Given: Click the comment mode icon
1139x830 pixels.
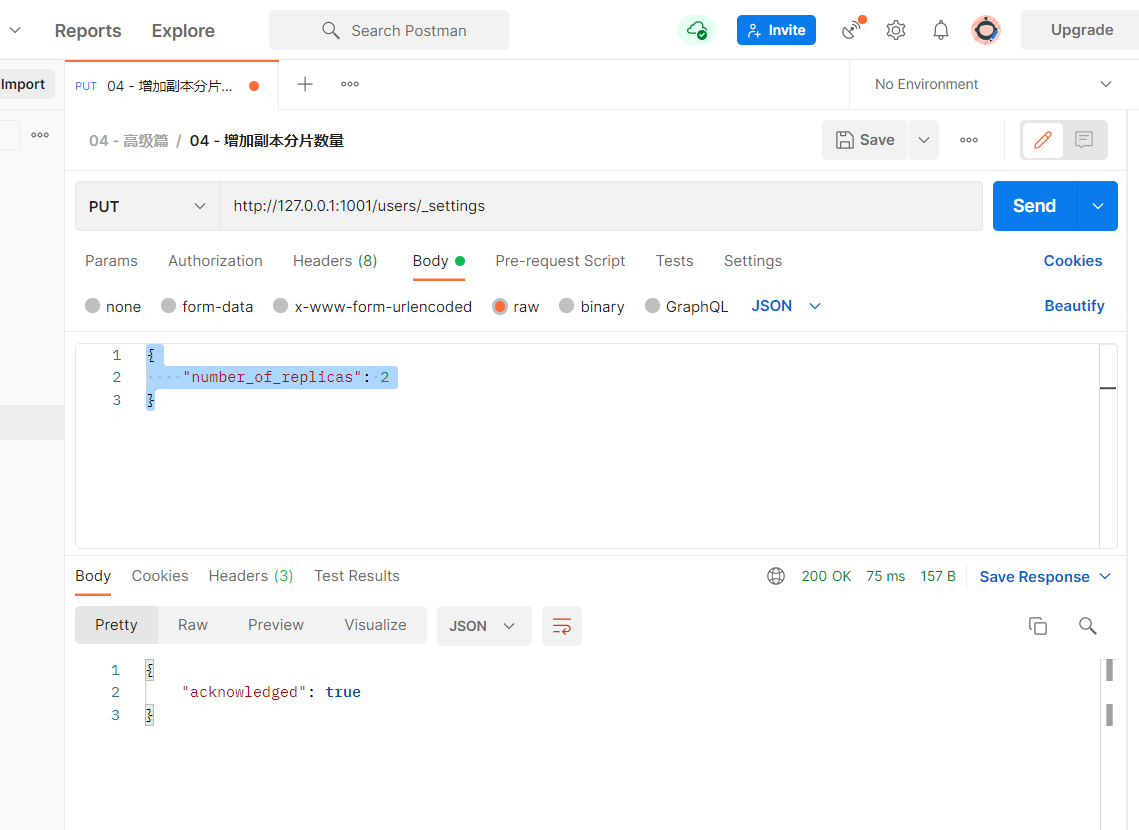Looking at the screenshot, I should 1084,140.
